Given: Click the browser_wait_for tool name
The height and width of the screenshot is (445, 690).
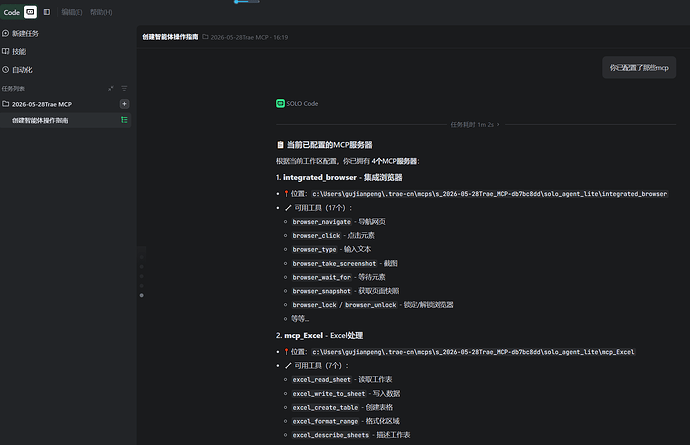Looking at the screenshot, I should point(322,277).
